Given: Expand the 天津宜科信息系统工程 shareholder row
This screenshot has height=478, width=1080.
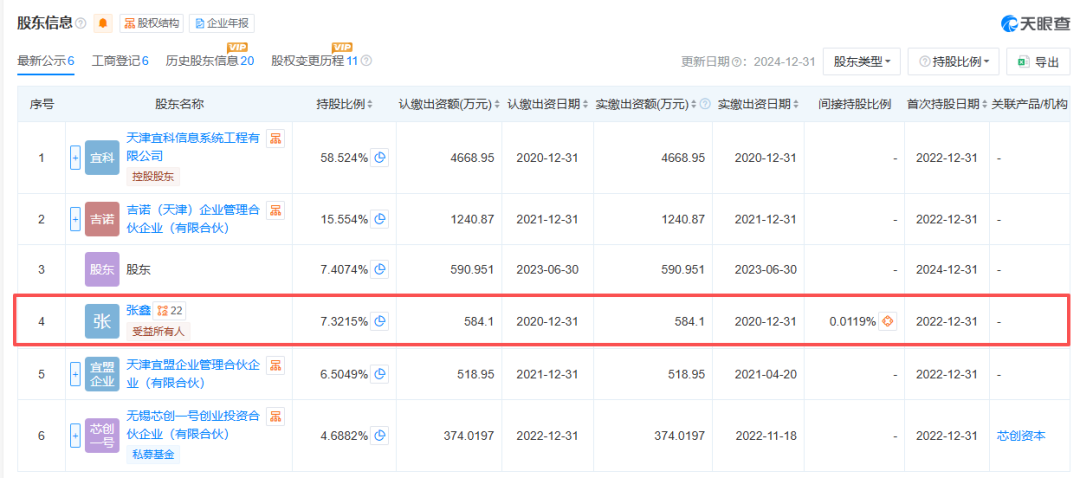Looking at the screenshot, I should pyautogui.click(x=76, y=158).
